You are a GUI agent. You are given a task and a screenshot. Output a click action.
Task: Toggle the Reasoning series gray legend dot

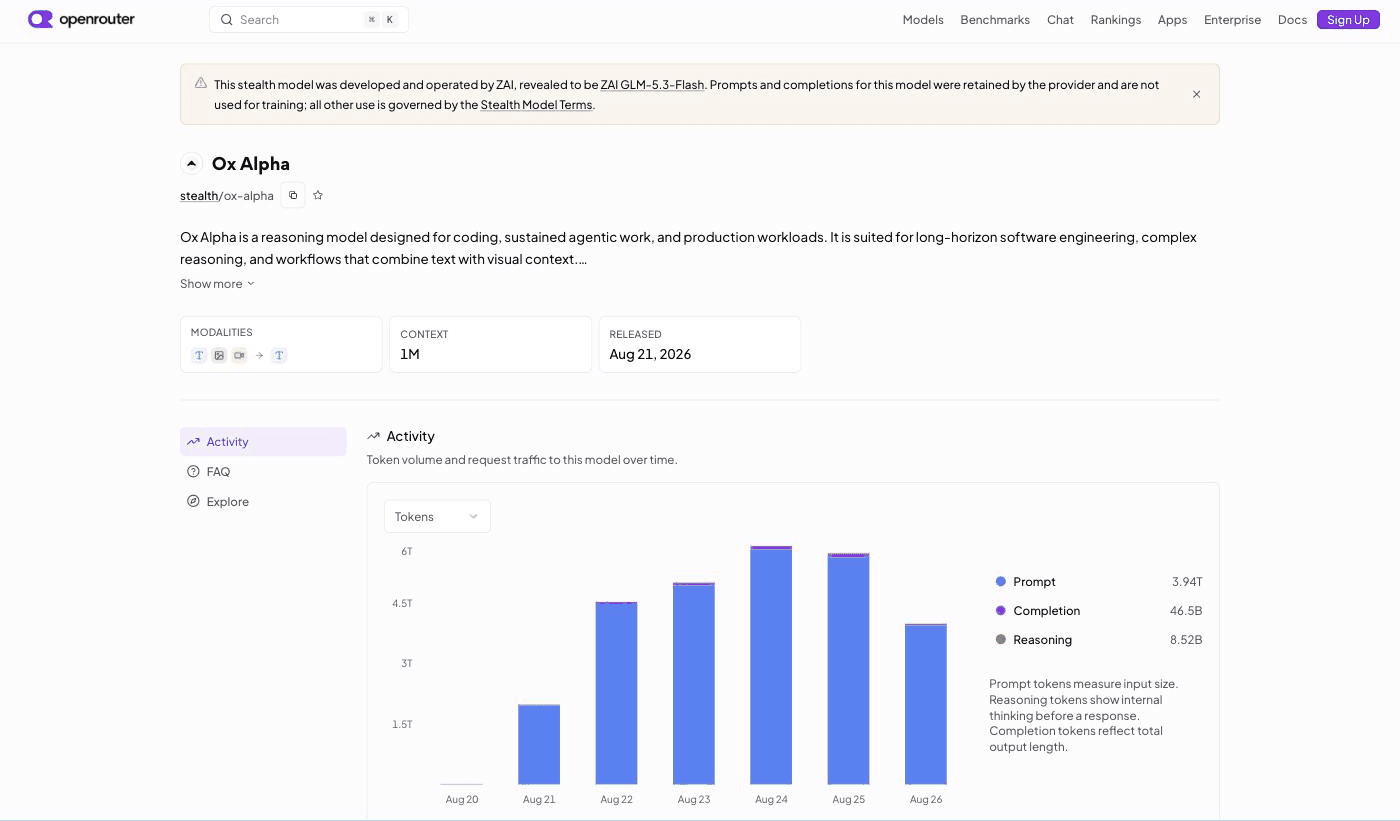point(1001,640)
